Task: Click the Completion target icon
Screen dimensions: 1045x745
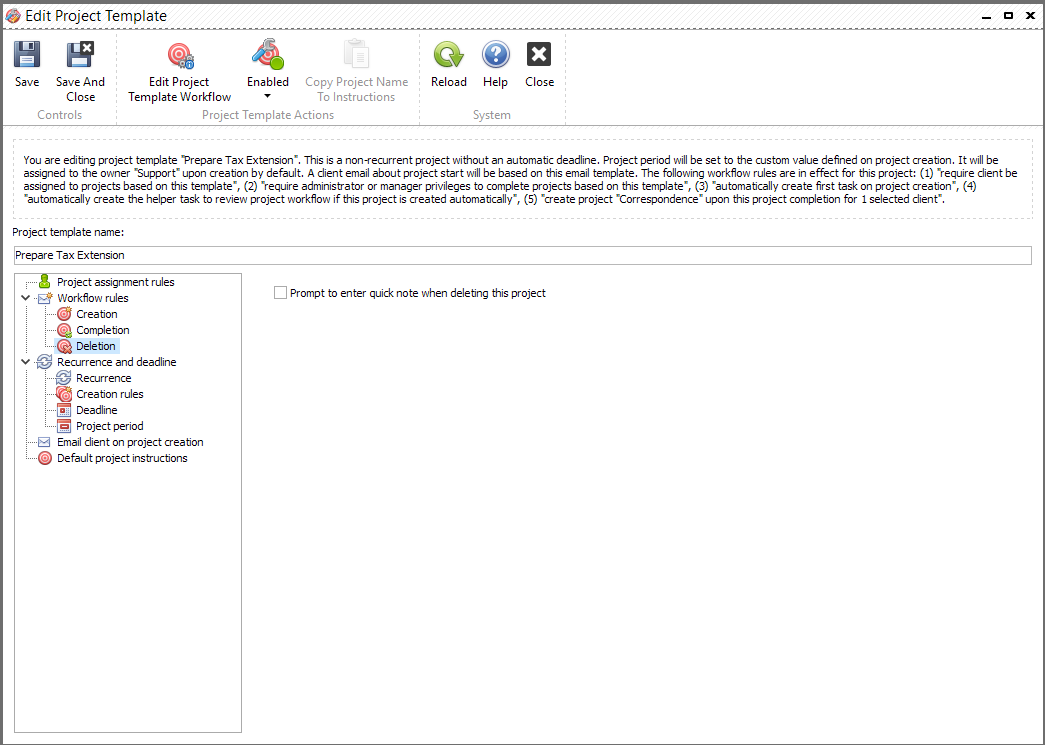Action: pos(64,330)
